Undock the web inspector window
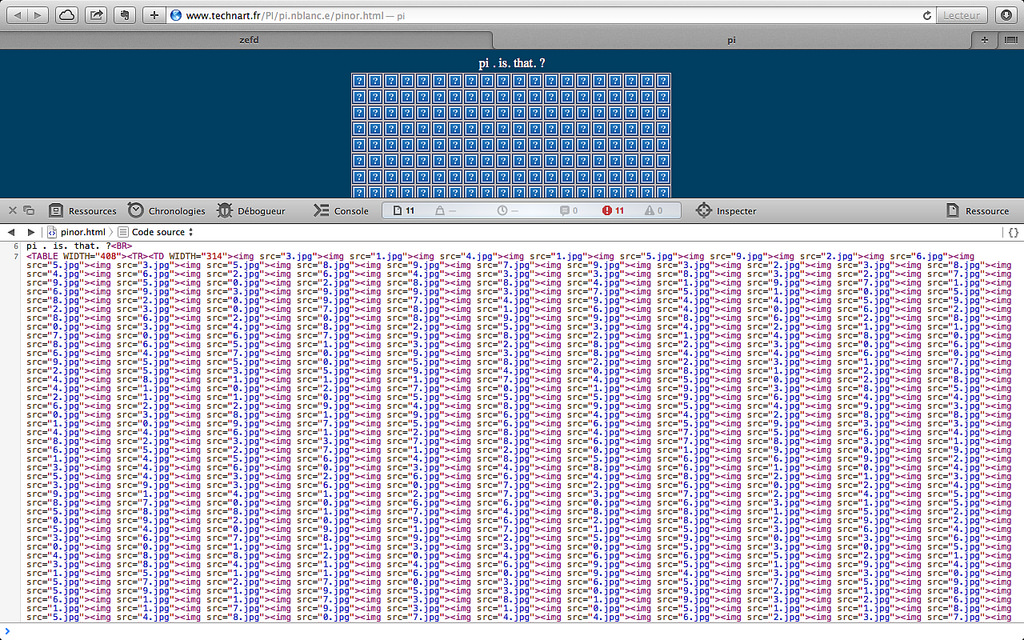This screenshot has width=1024, height=640. coord(29,211)
